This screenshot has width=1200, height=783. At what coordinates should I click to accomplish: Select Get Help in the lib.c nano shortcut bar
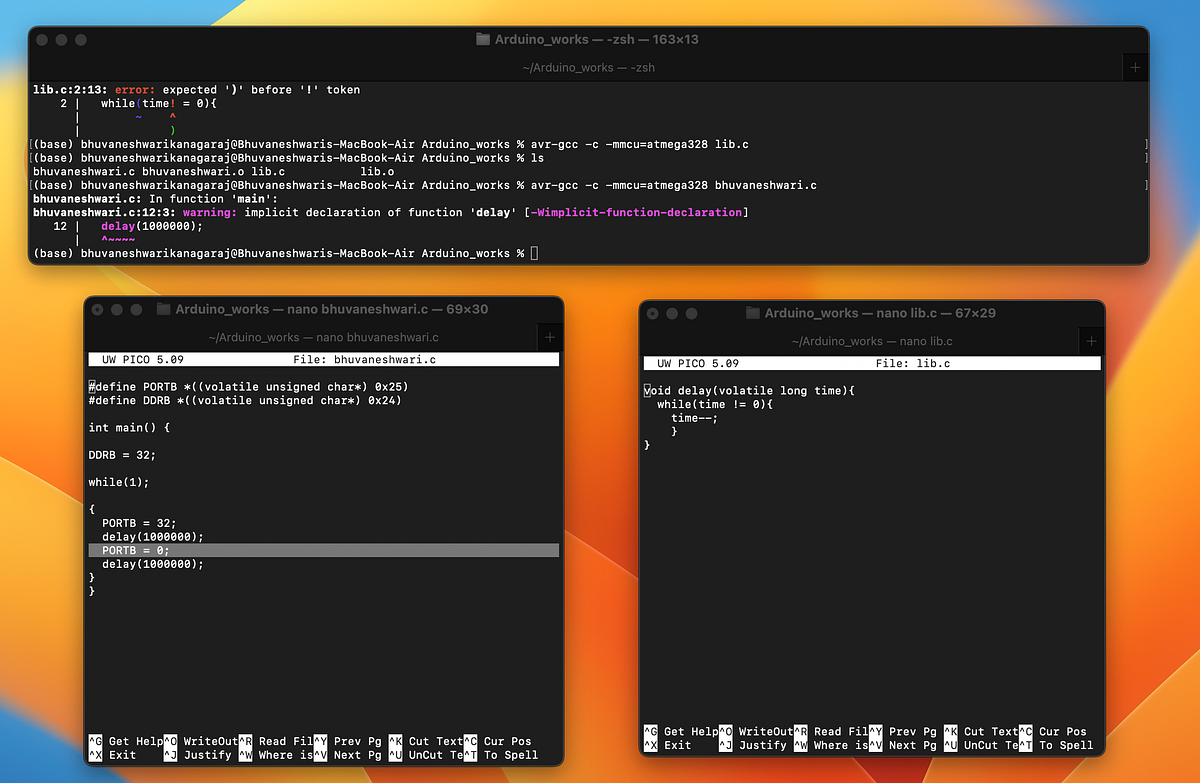click(x=688, y=731)
